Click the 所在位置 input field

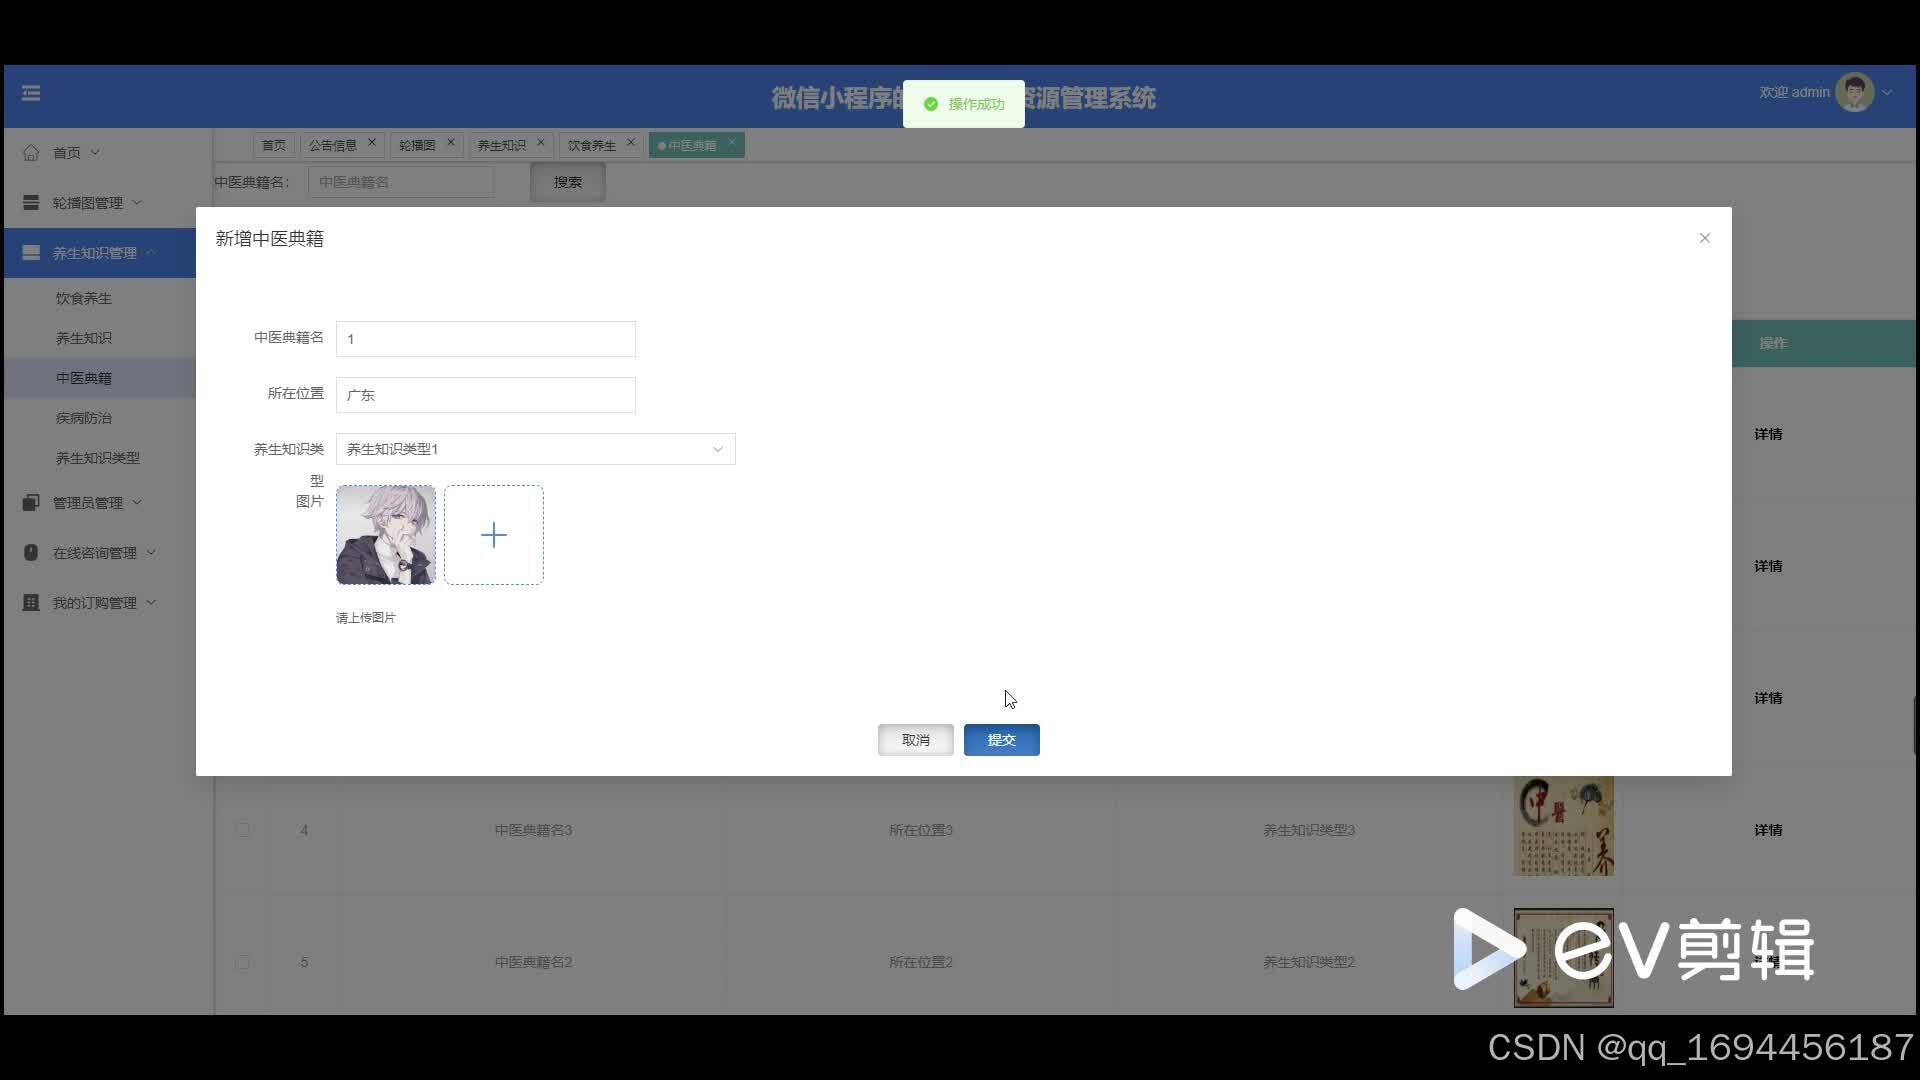(x=485, y=395)
